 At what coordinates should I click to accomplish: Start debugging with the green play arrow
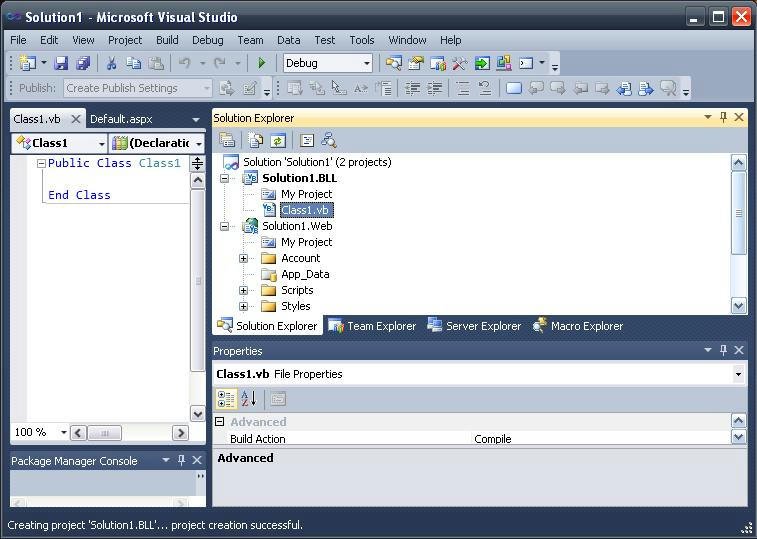262,63
